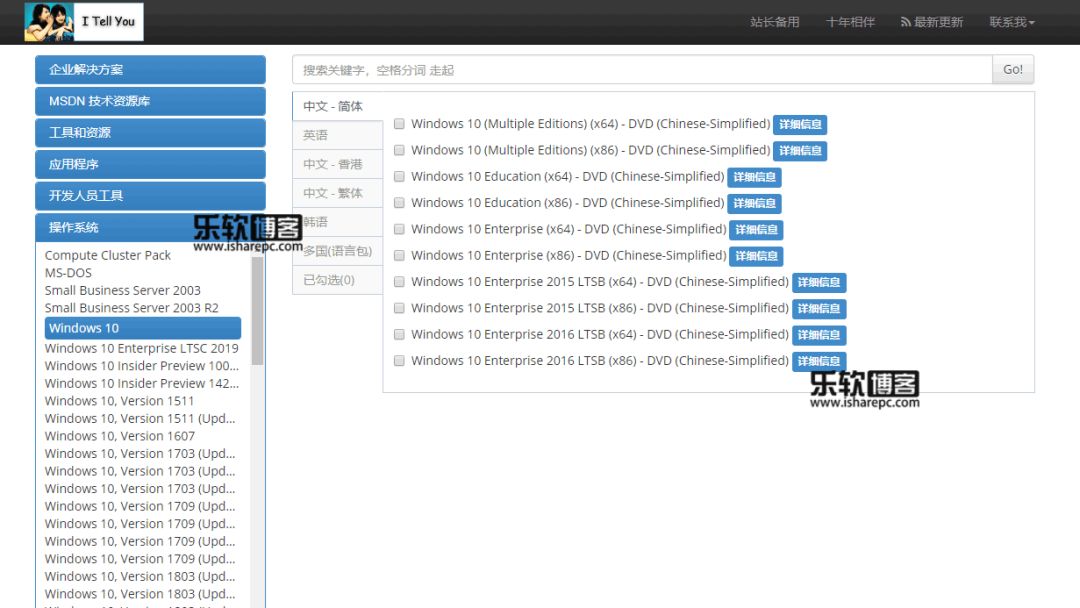1080x608 pixels.
Task: Click the Go! search button
Action: point(1012,70)
